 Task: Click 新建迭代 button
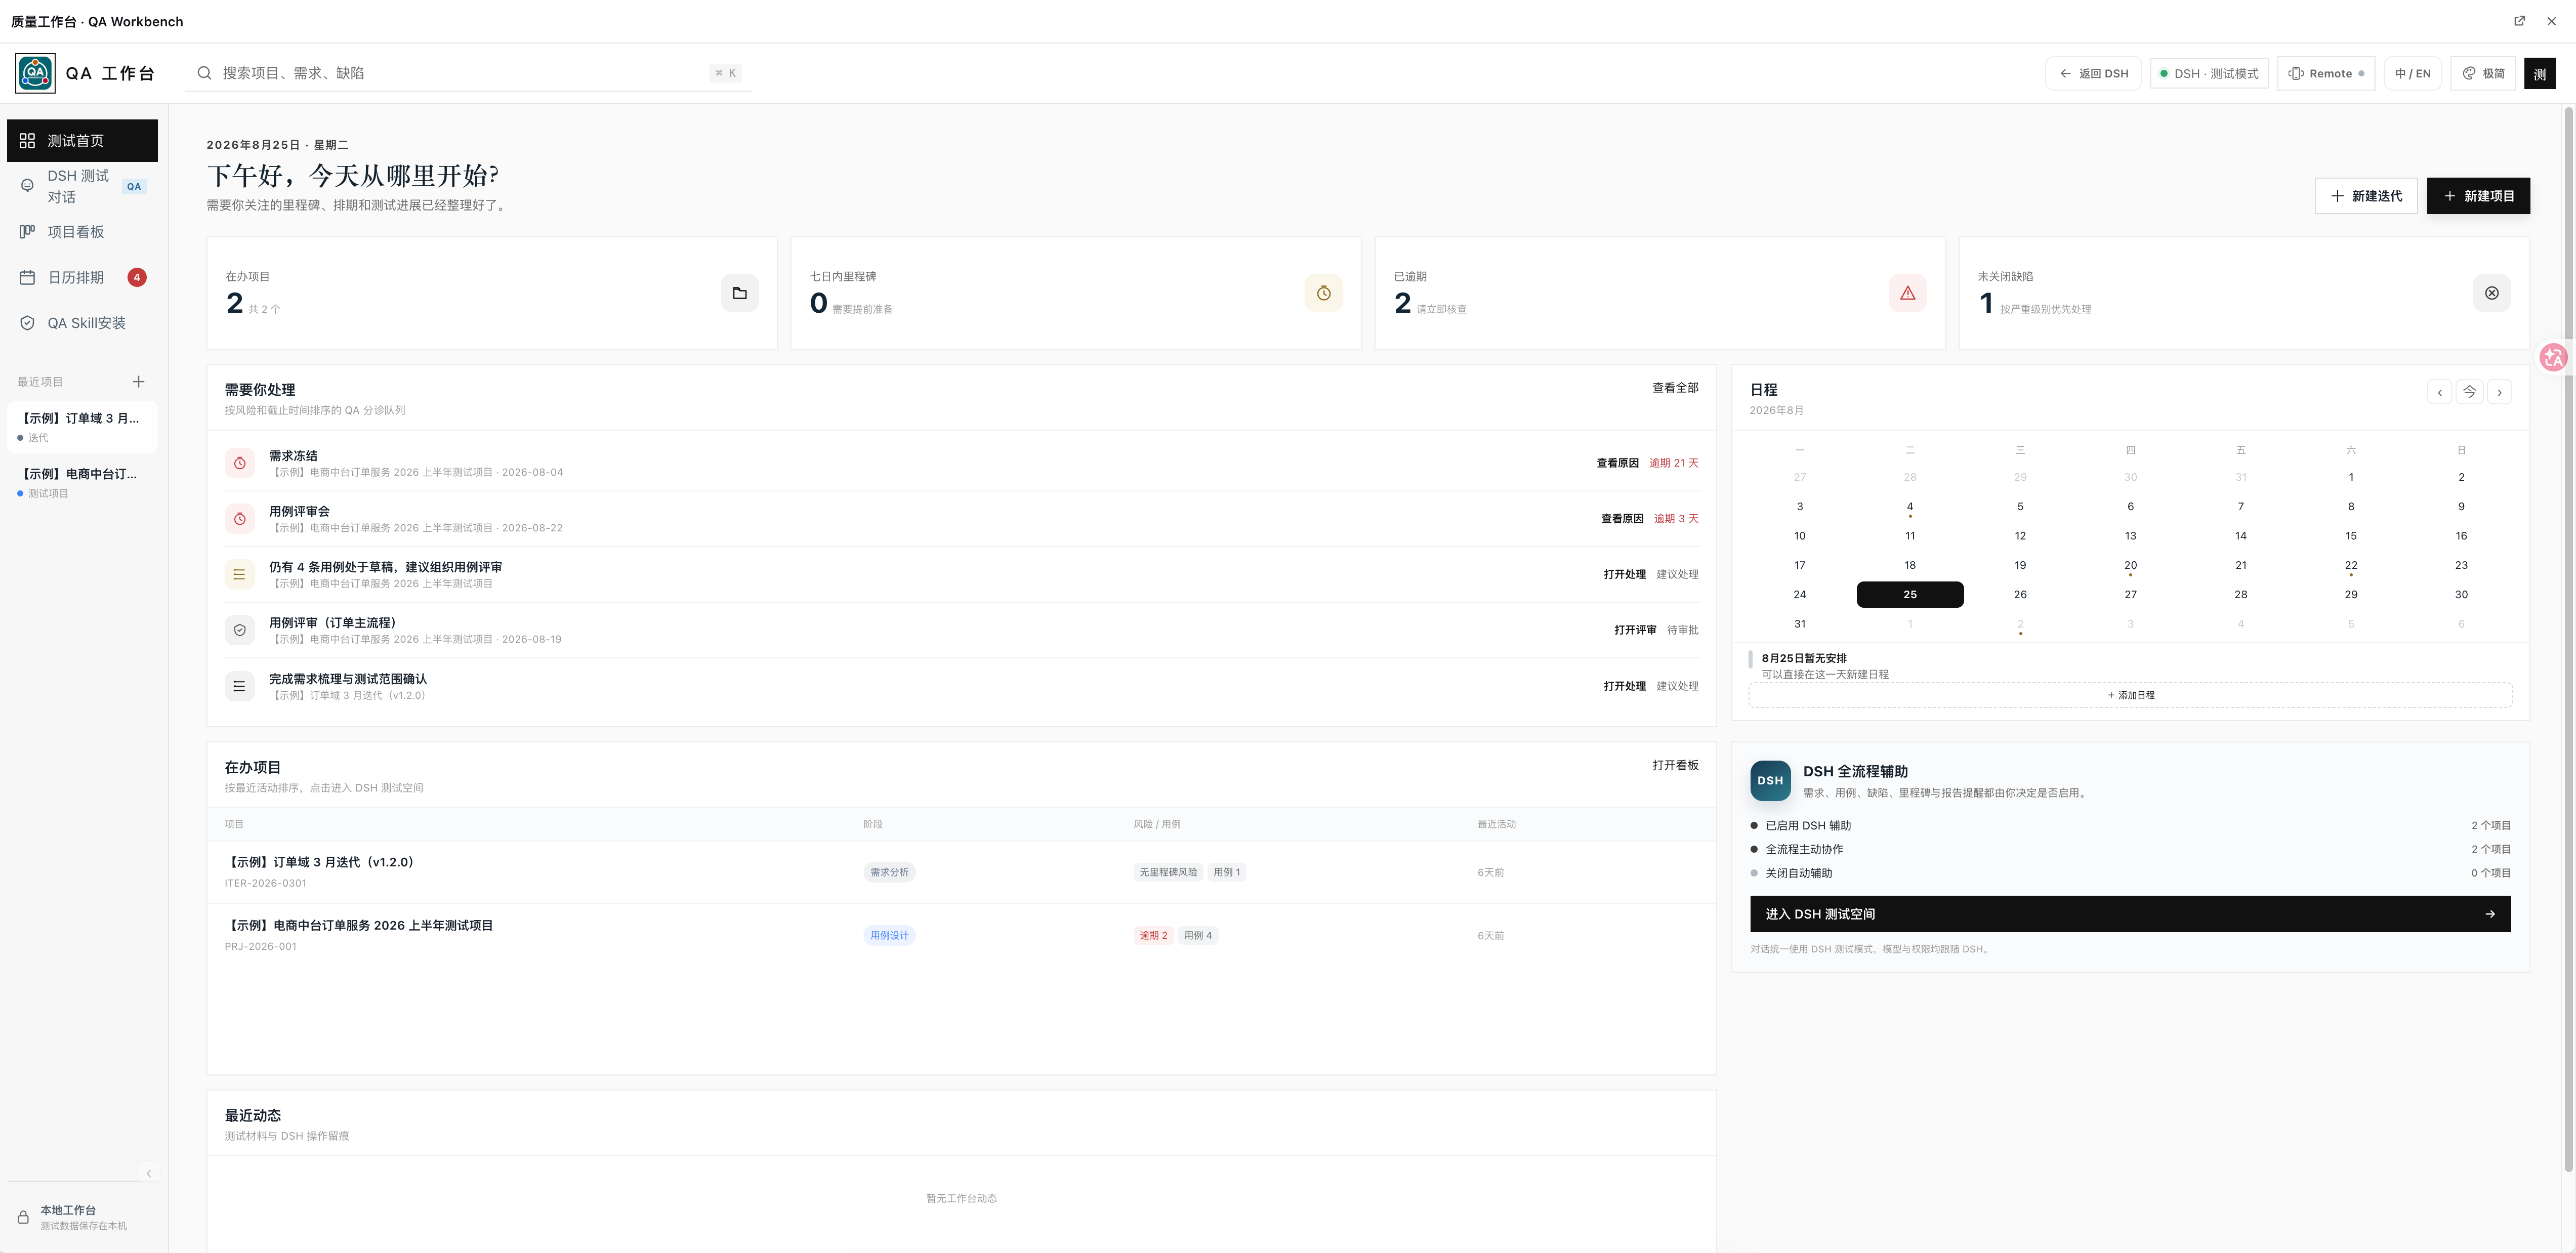(x=2366, y=196)
